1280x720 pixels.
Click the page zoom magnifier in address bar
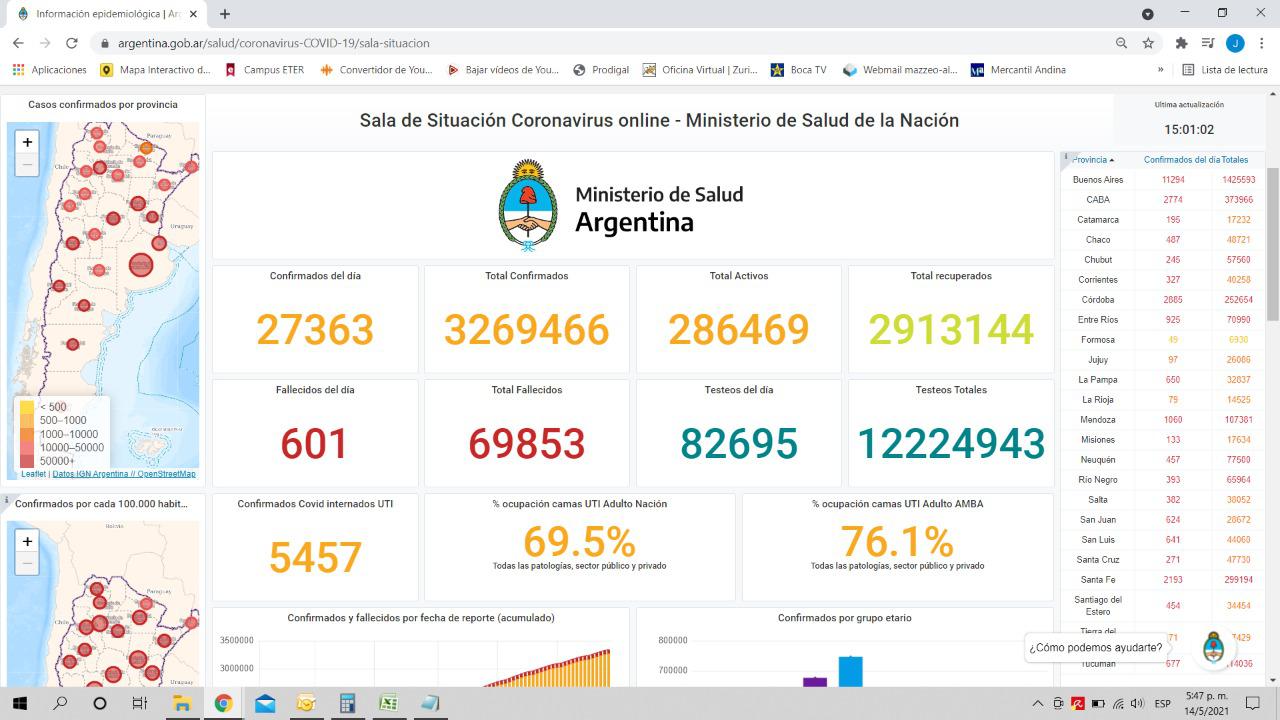[1121, 43]
